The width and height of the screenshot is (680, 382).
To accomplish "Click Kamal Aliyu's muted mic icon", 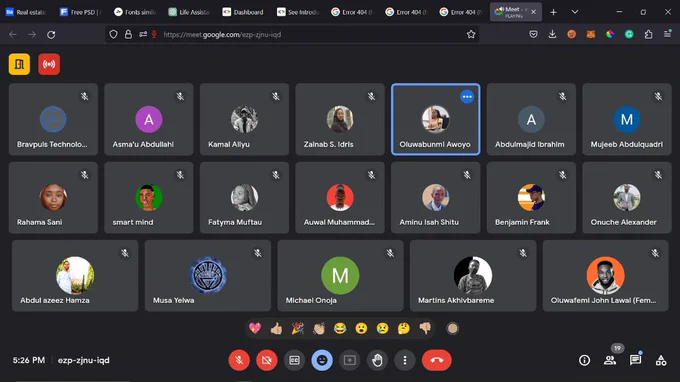I will pos(276,96).
